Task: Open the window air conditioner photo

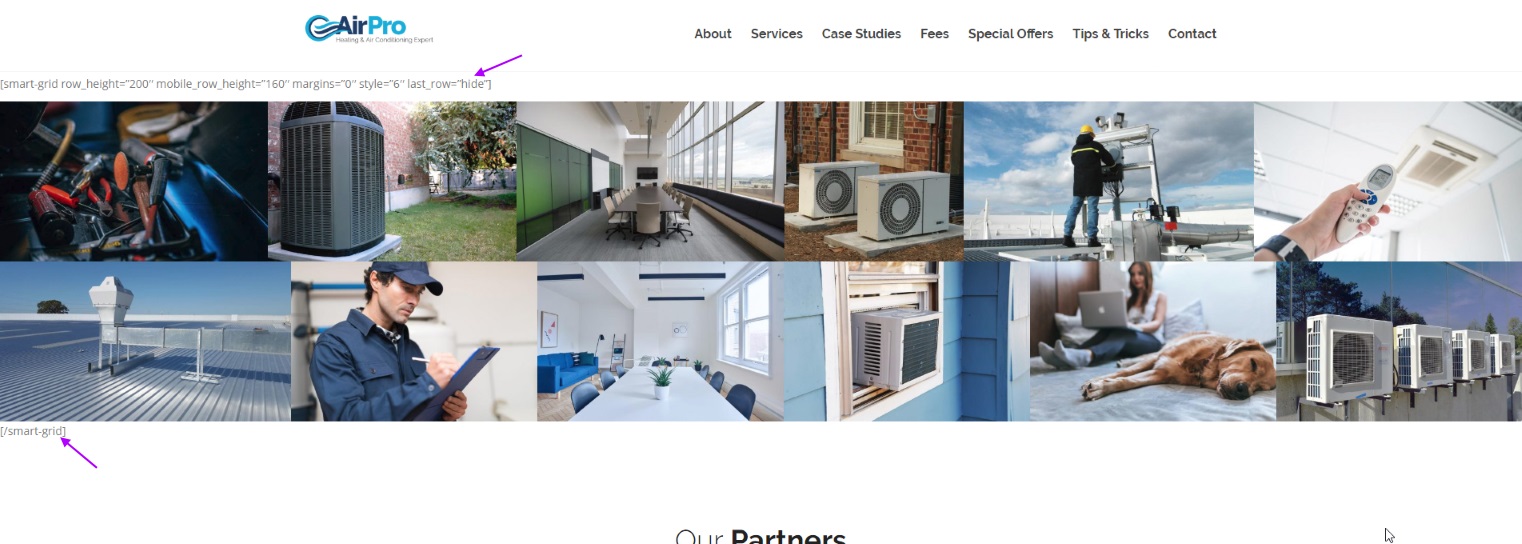Action: [907, 341]
